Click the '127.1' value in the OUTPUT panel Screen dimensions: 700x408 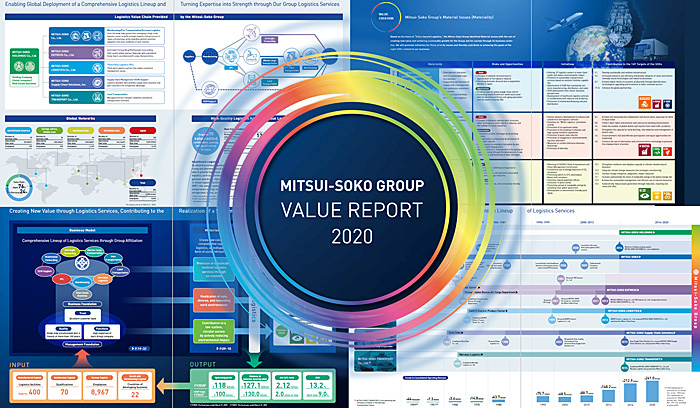pos(251,385)
